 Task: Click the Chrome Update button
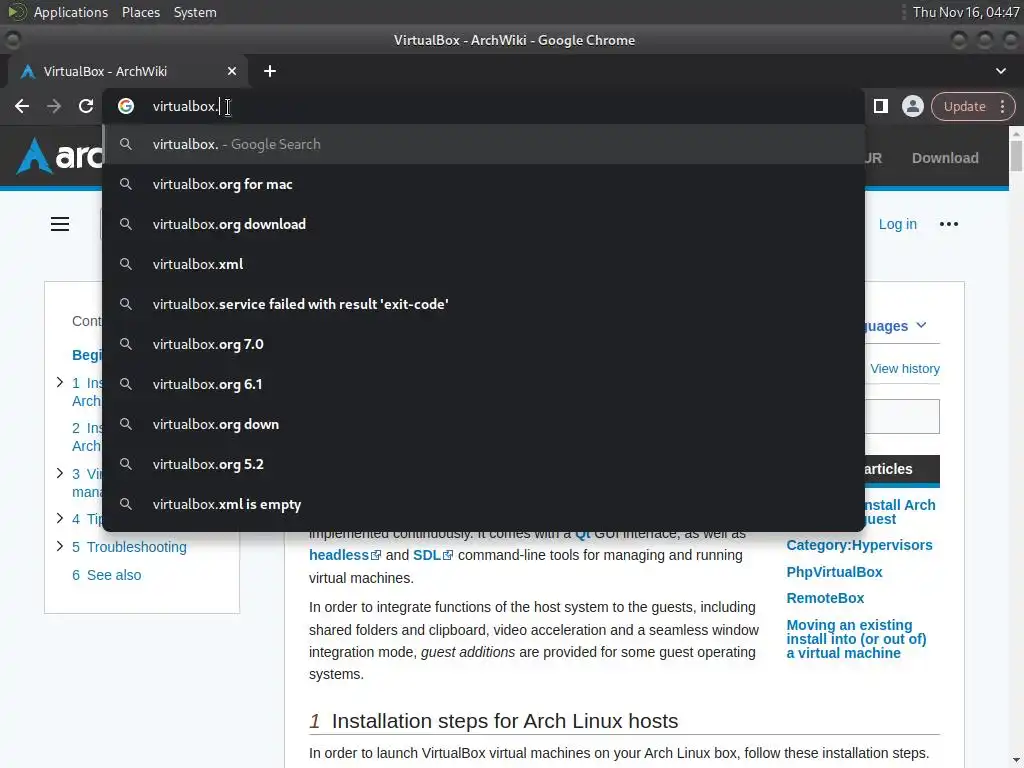pos(964,106)
